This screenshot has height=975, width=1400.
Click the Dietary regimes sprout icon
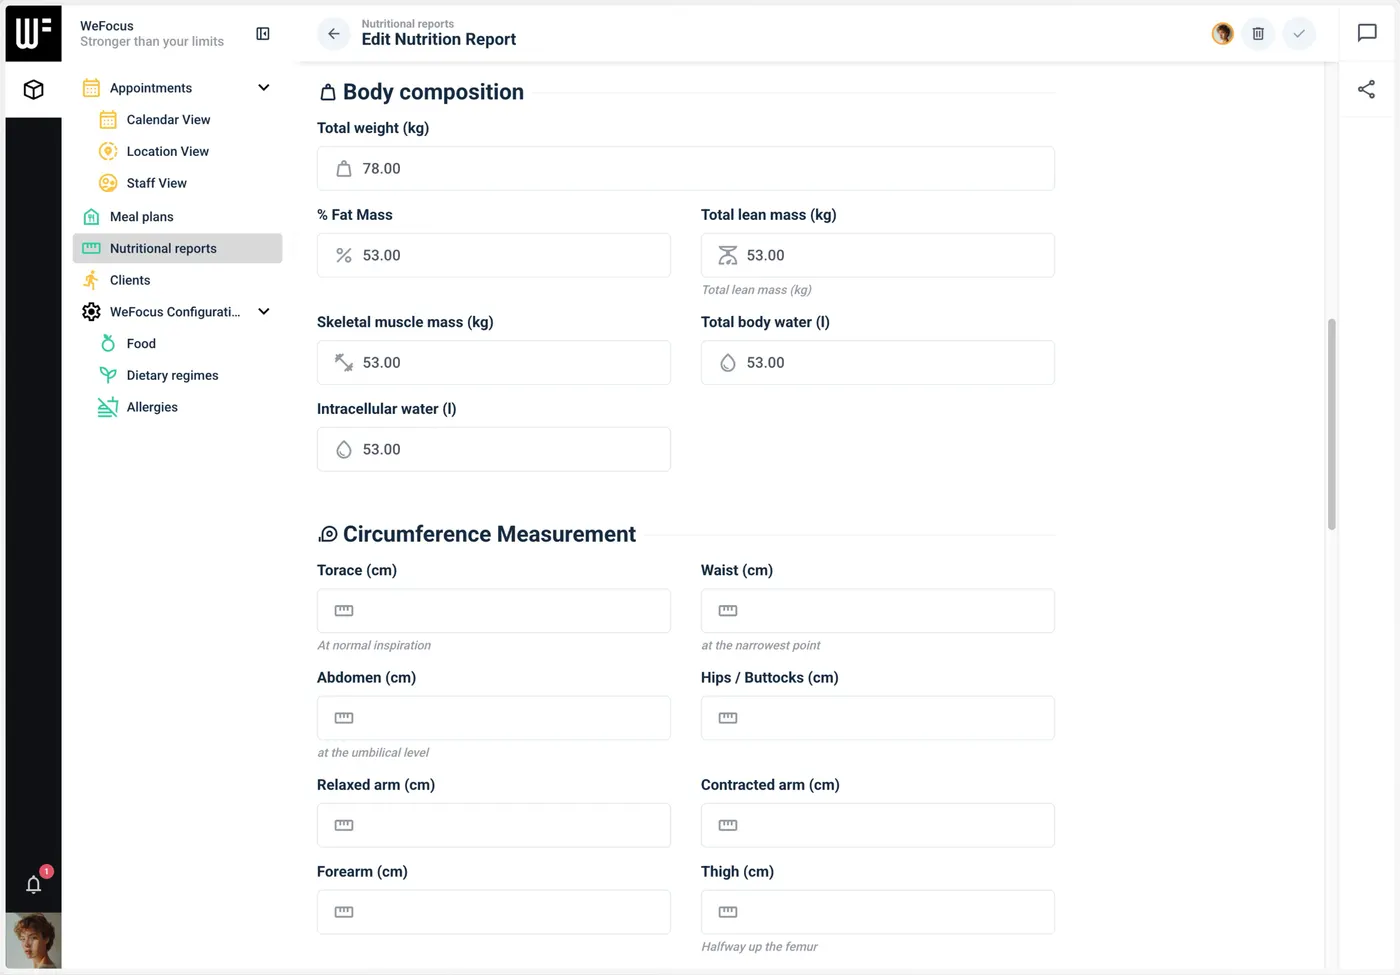[x=108, y=375]
